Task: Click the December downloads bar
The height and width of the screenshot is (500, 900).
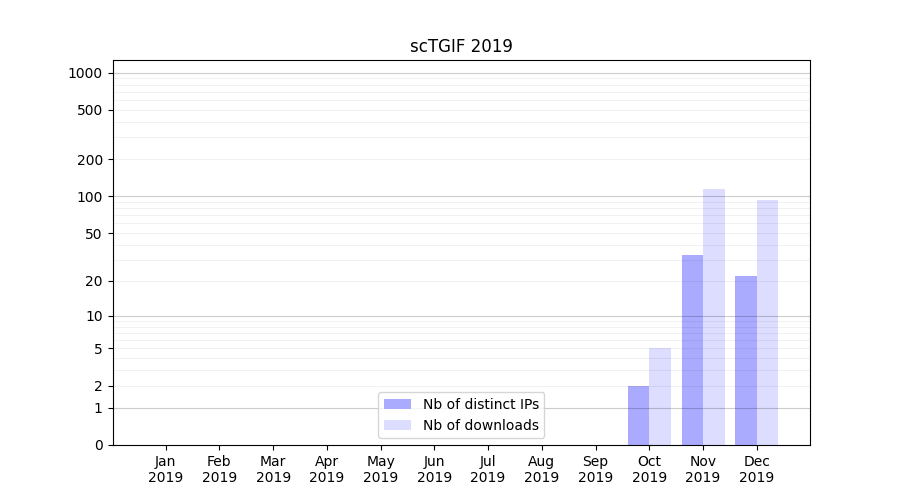Action: point(767,322)
